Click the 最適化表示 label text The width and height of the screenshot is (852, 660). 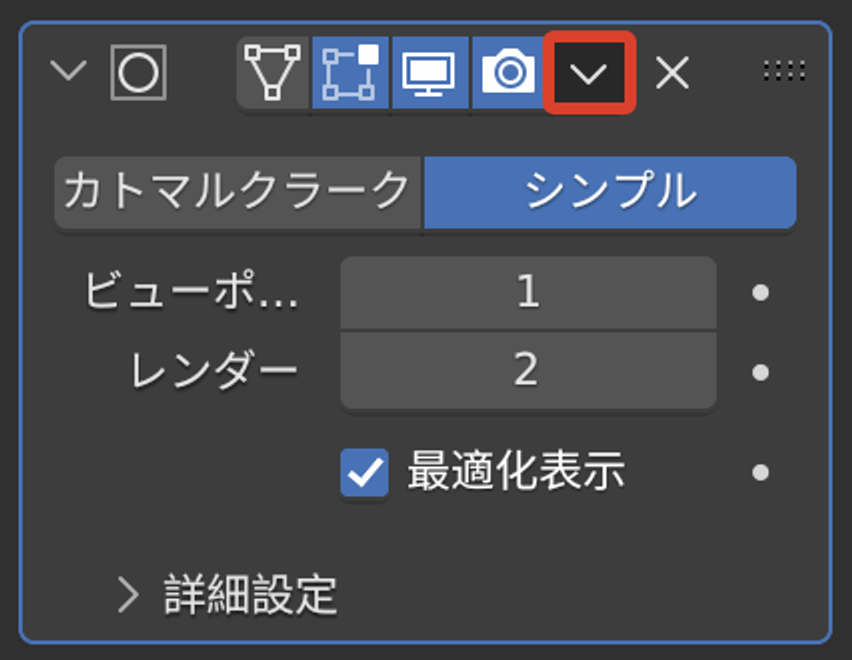coord(516,472)
